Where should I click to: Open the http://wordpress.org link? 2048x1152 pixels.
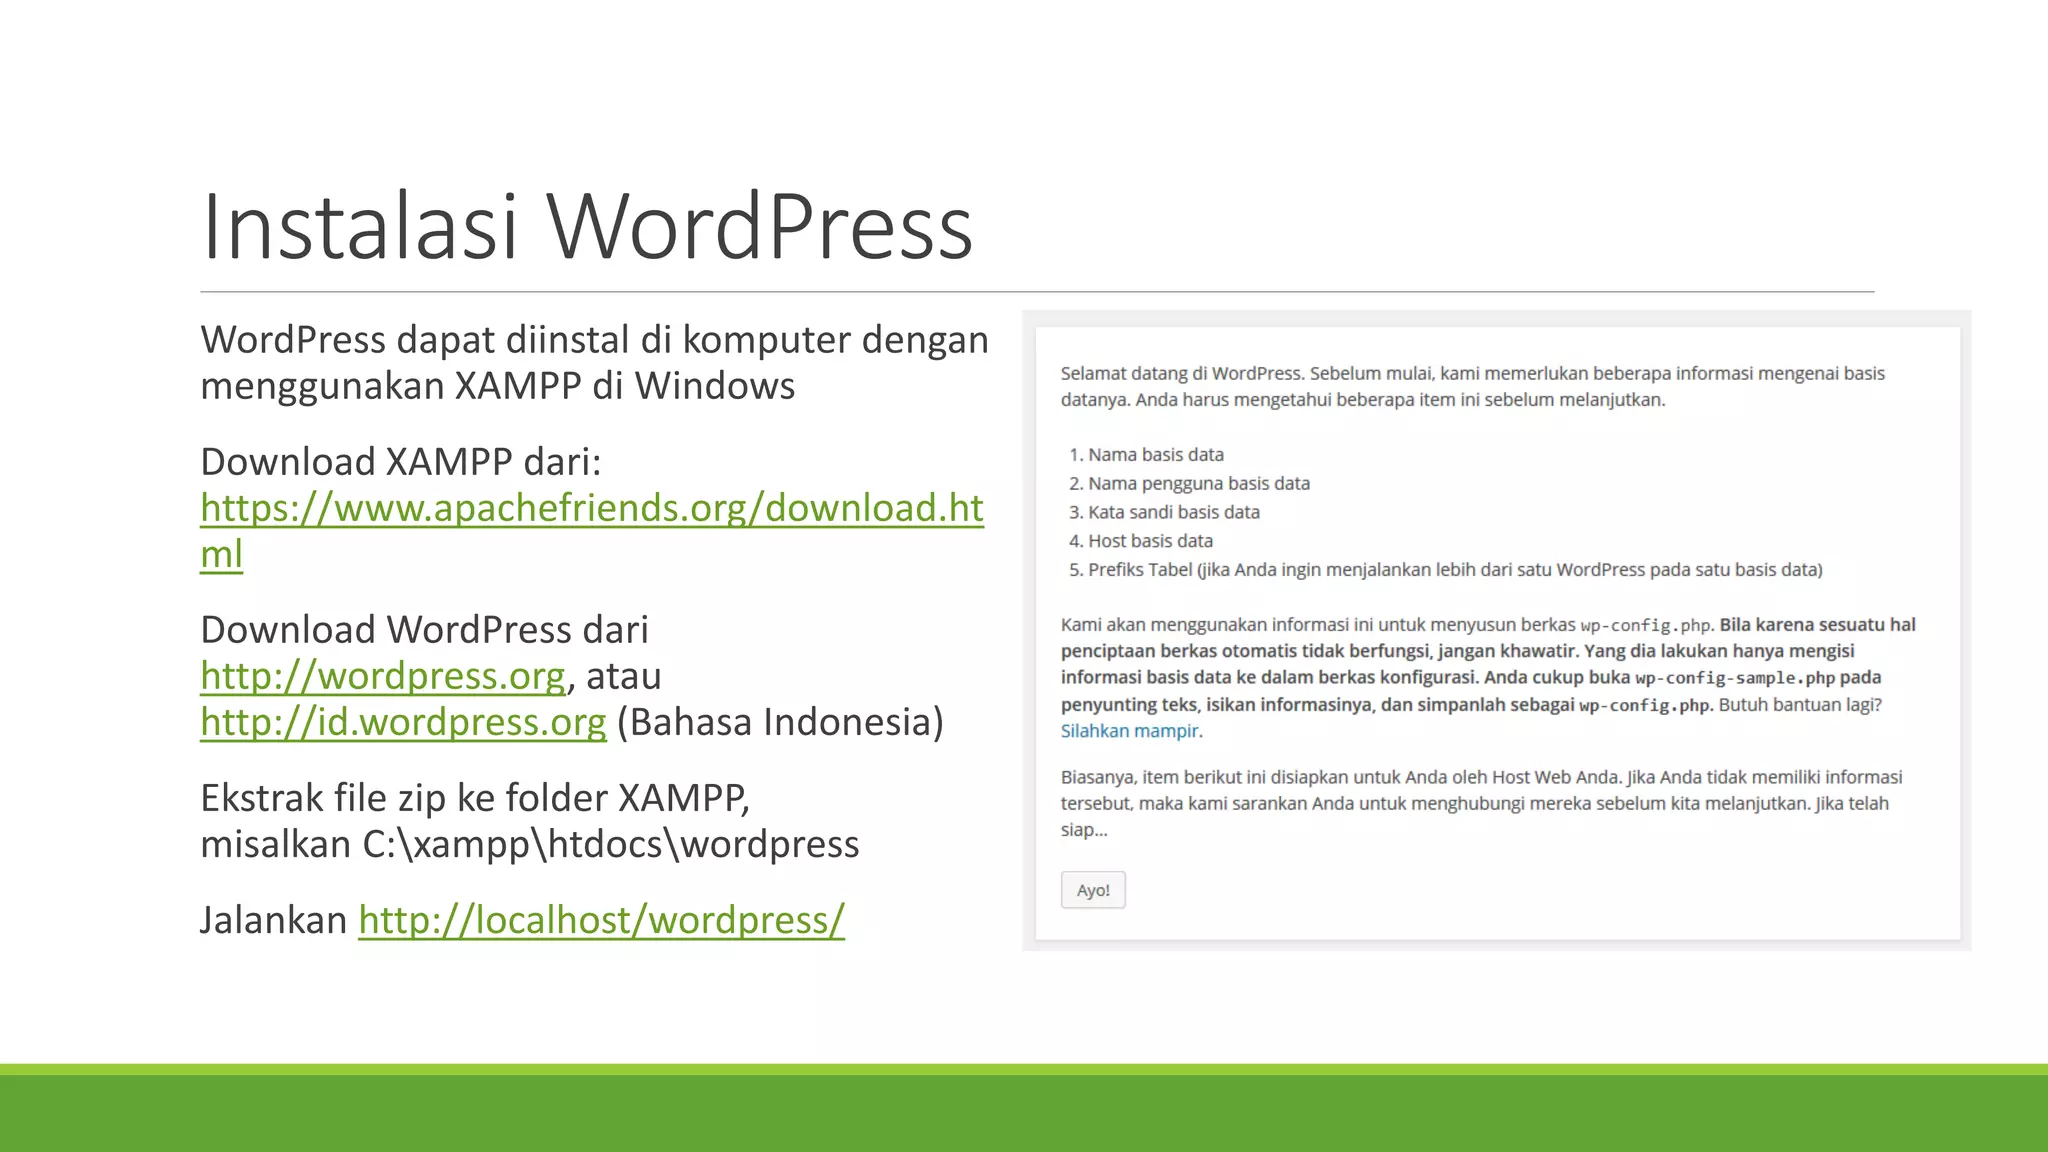(x=383, y=676)
